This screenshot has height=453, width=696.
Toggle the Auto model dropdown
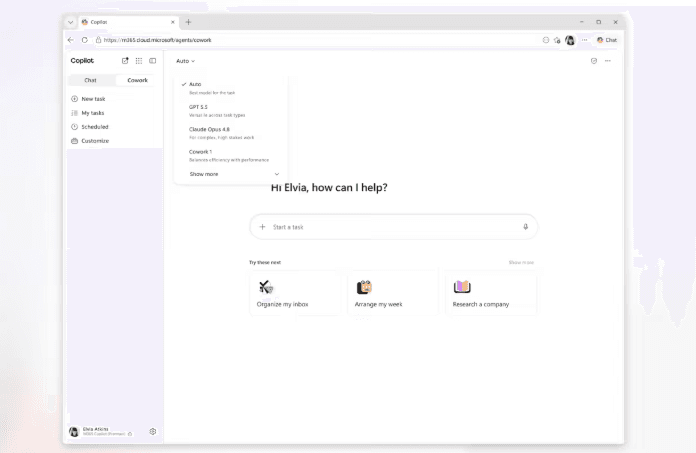[186, 61]
